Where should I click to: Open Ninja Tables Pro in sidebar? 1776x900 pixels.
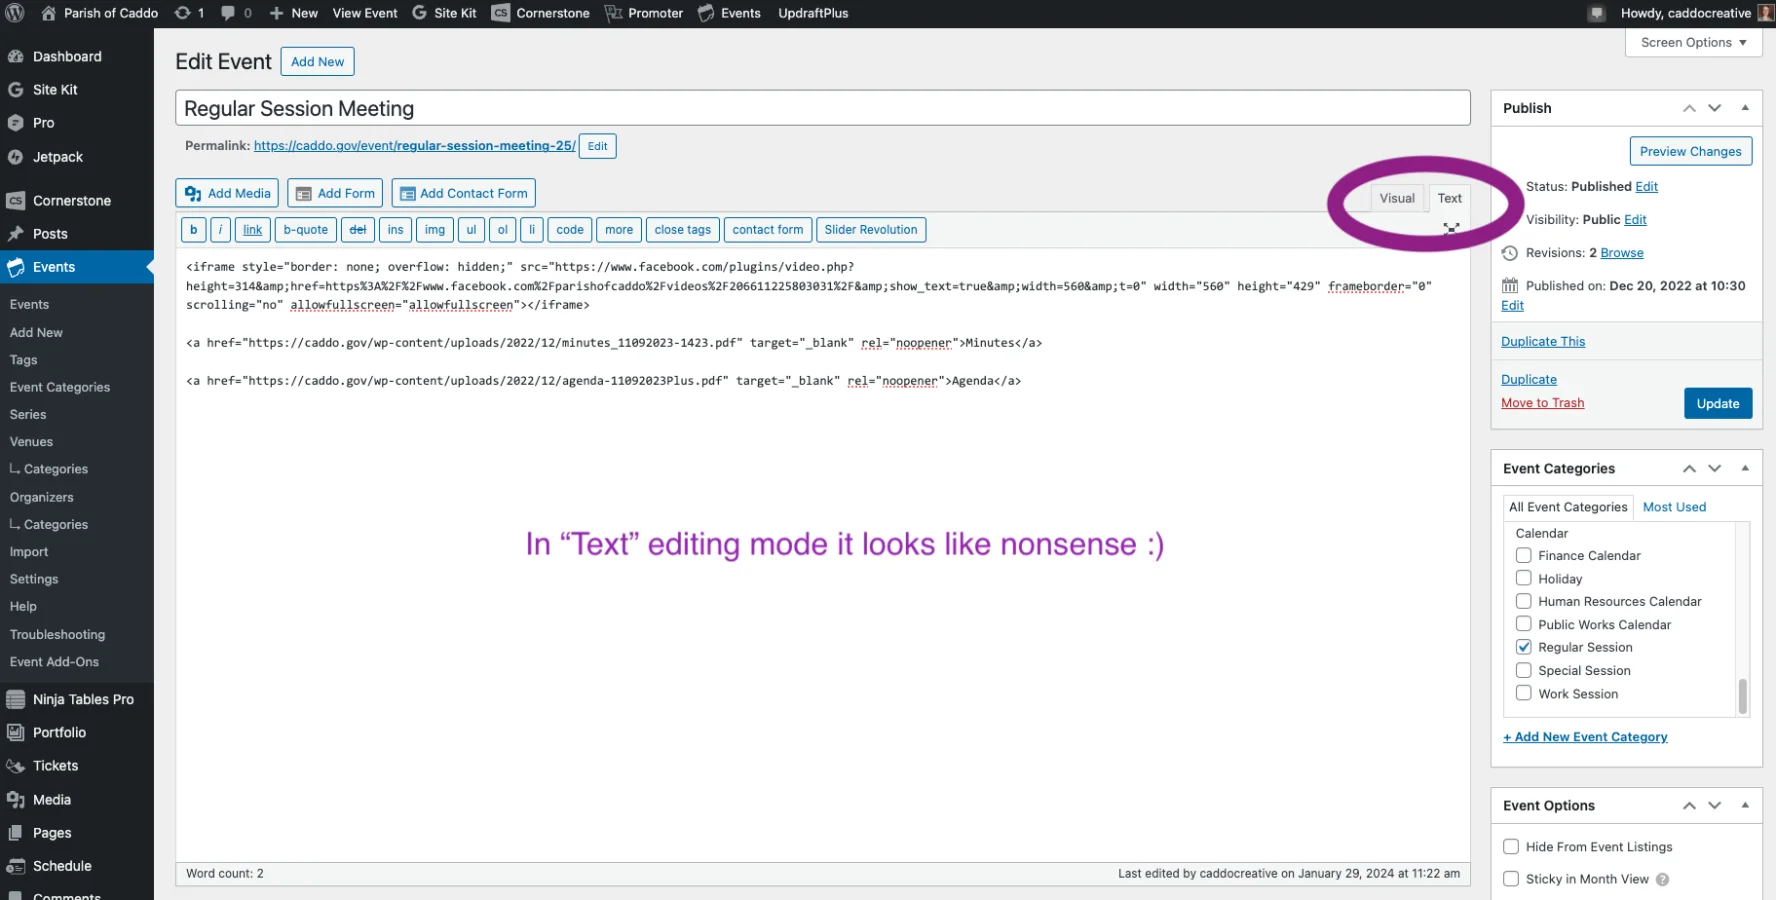(x=82, y=699)
